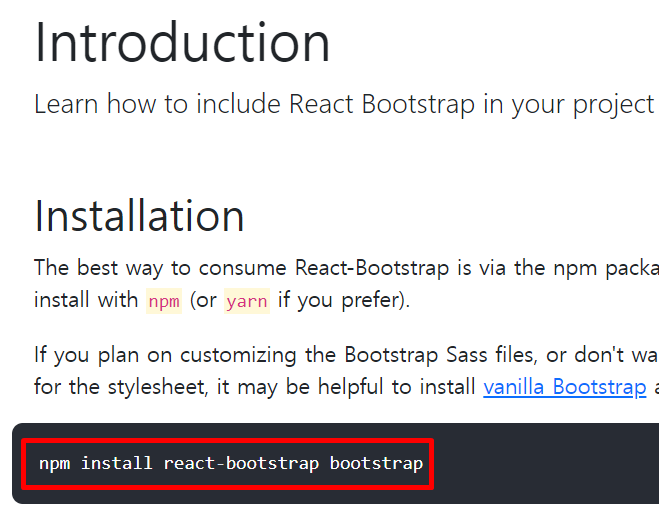Click the 'npm install react-bootstrap bootstrap' command text
Screen dimensions: 659x520
point(231,464)
